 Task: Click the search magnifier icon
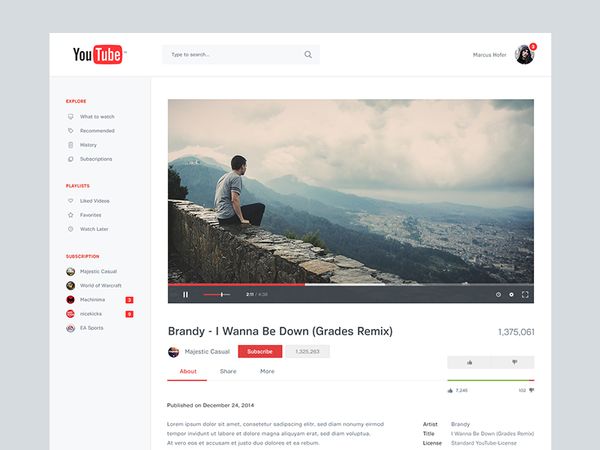click(308, 54)
